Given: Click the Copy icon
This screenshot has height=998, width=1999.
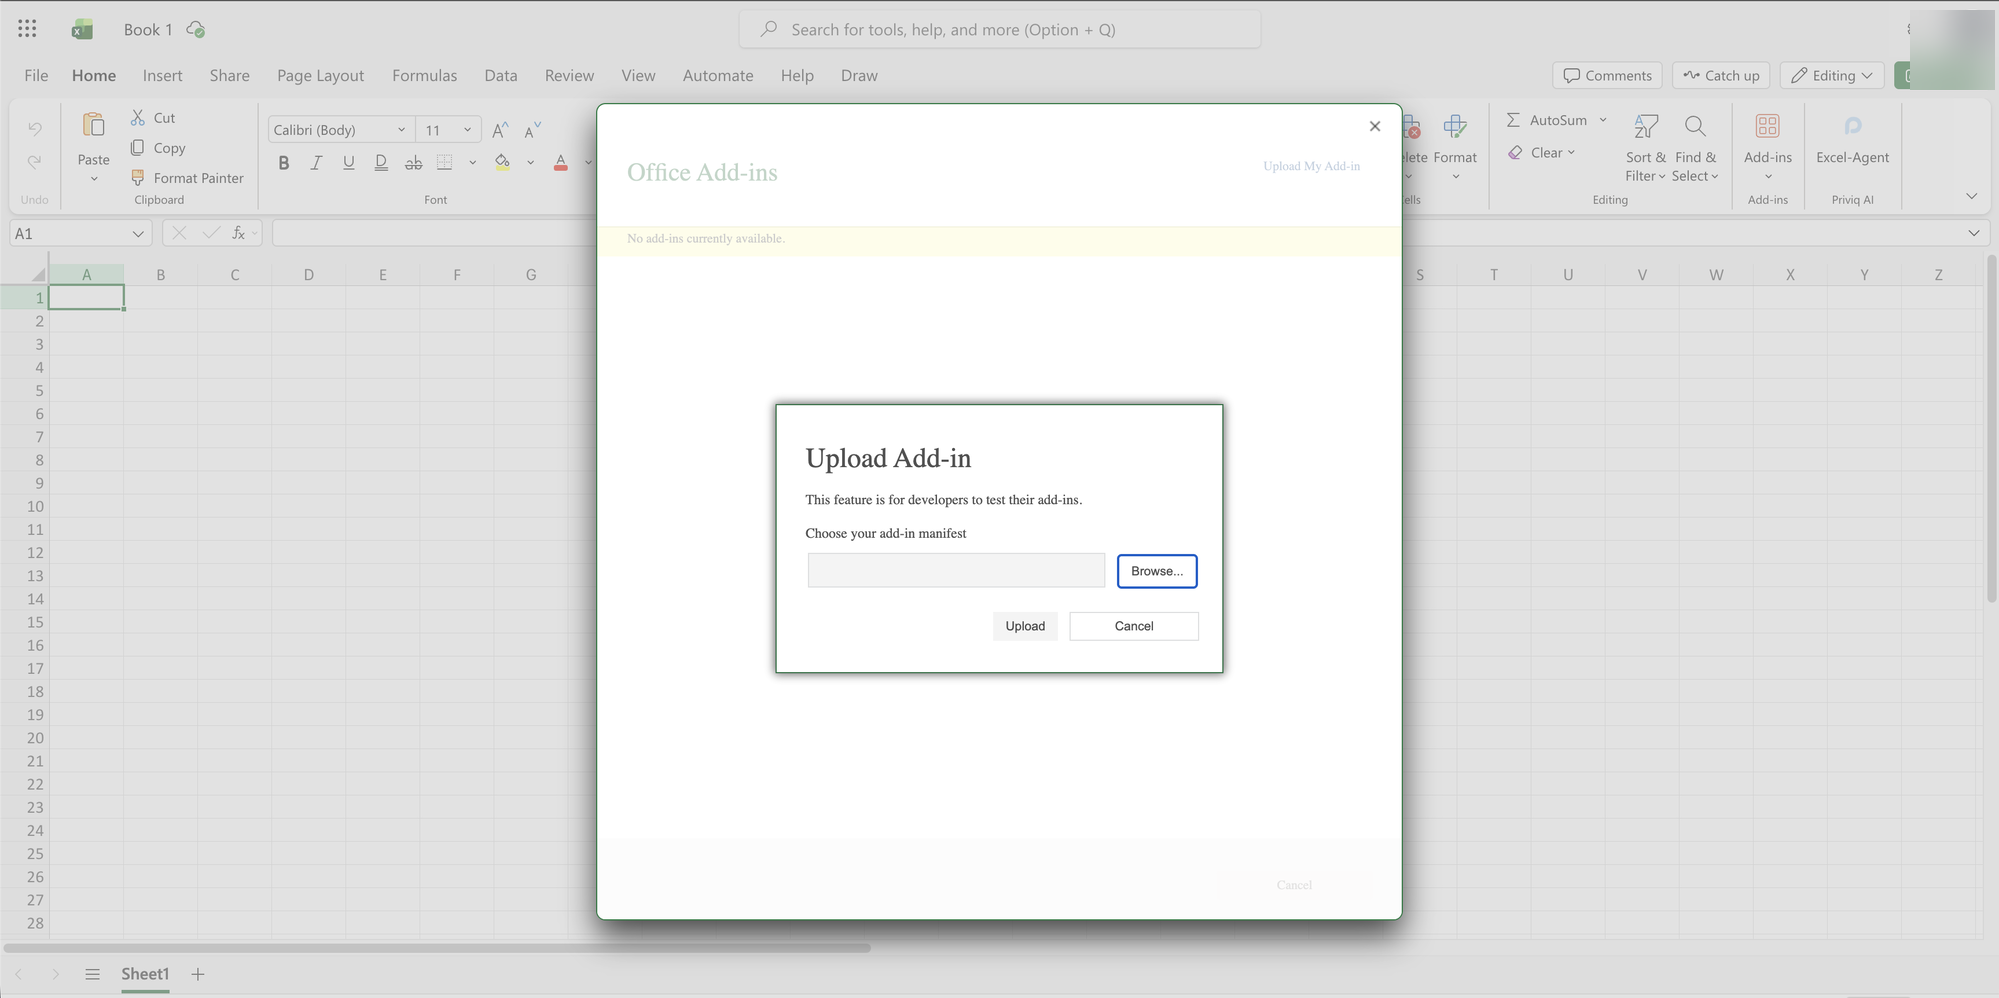Looking at the screenshot, I should (x=137, y=148).
